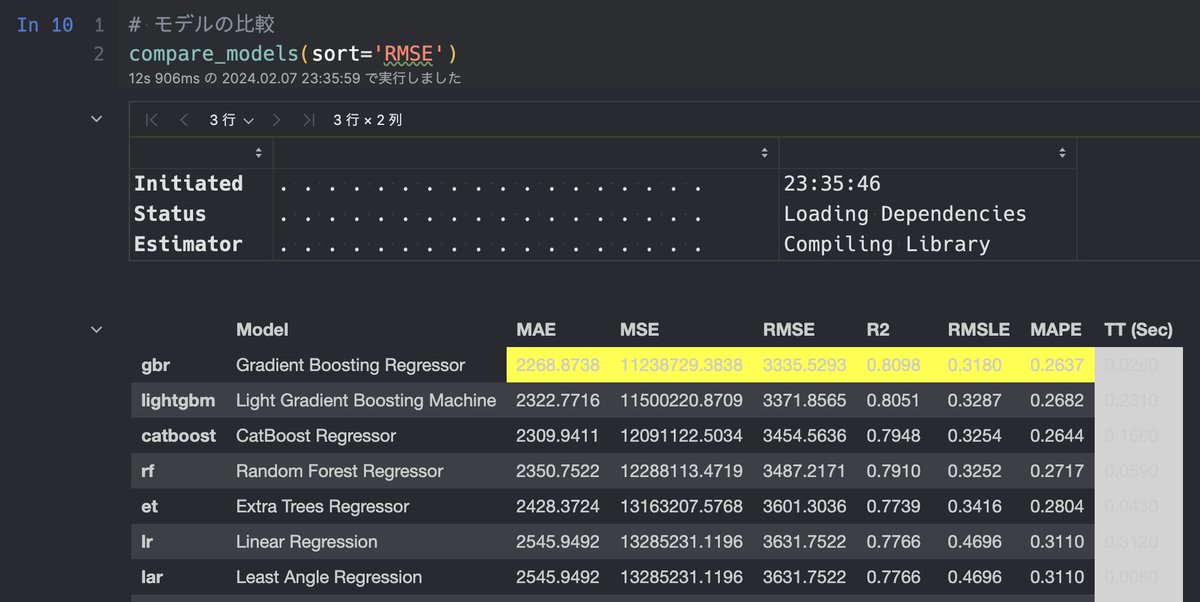1200x602 pixels.
Task: Select the Initiated row label
Action: coord(188,183)
